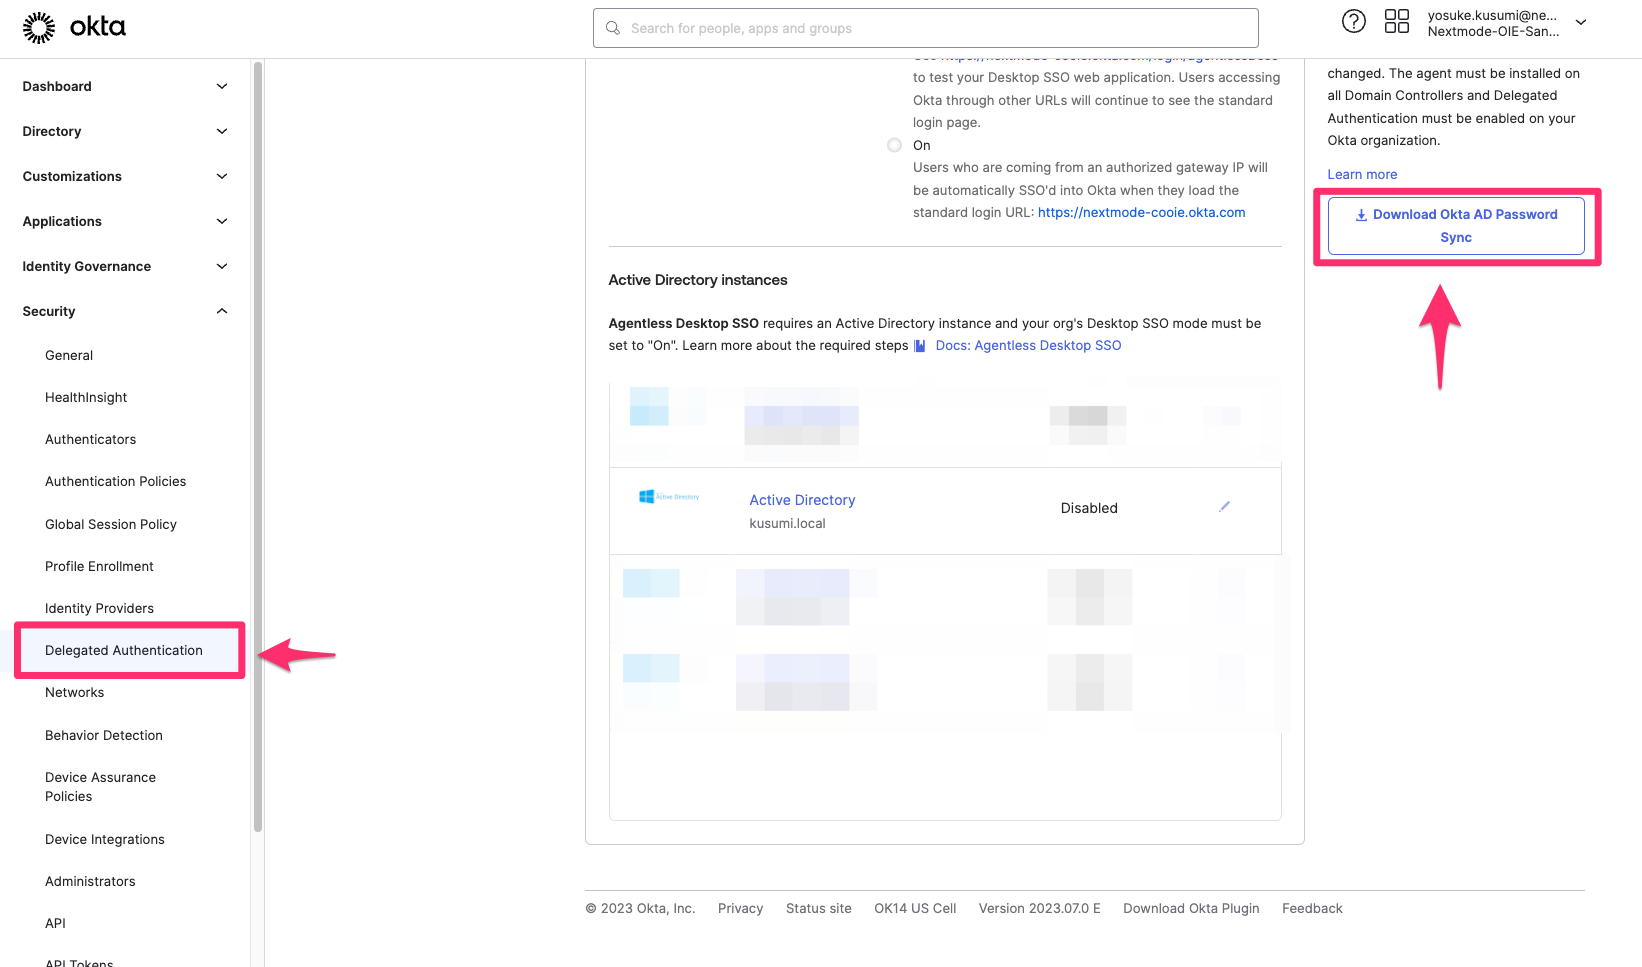
Task: Expand the Directory section
Action: (x=221, y=131)
